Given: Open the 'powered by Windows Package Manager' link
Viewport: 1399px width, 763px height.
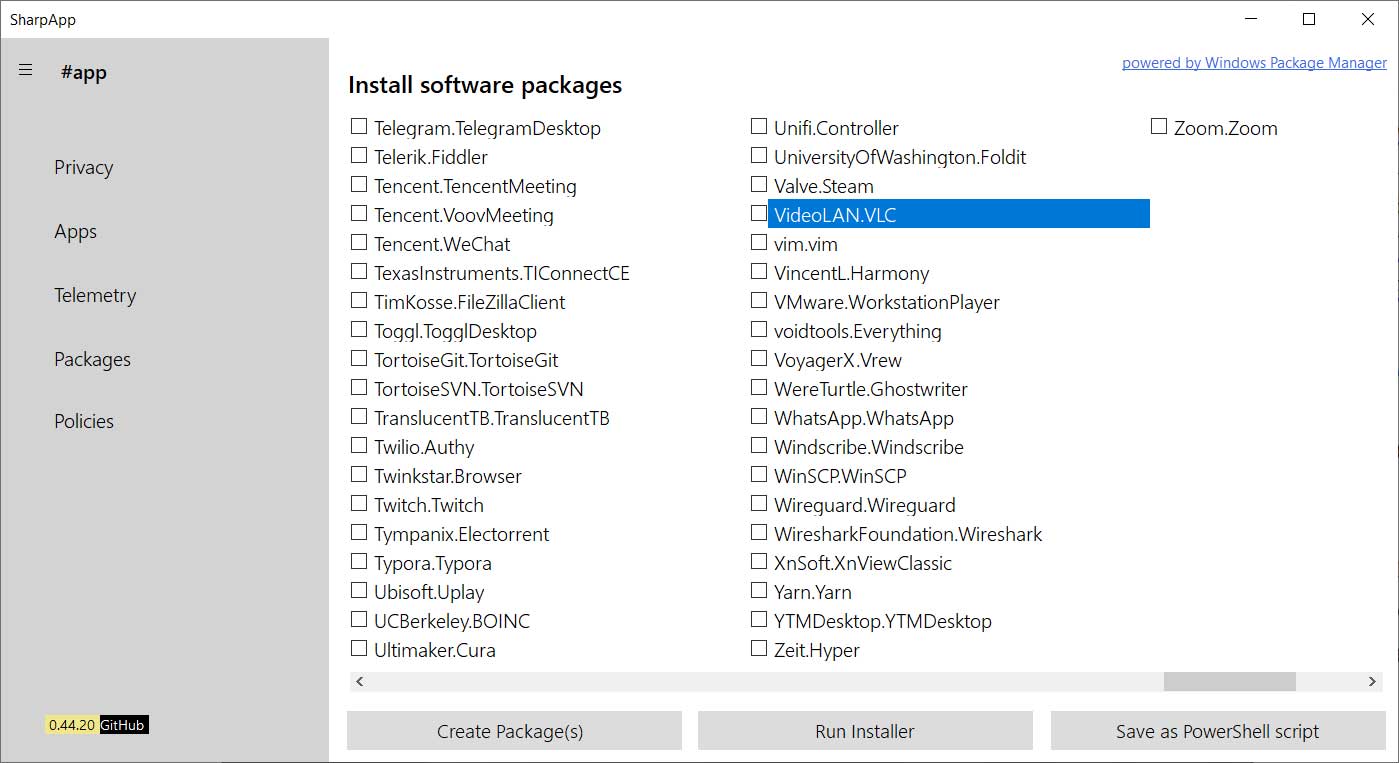Looking at the screenshot, I should [1254, 63].
